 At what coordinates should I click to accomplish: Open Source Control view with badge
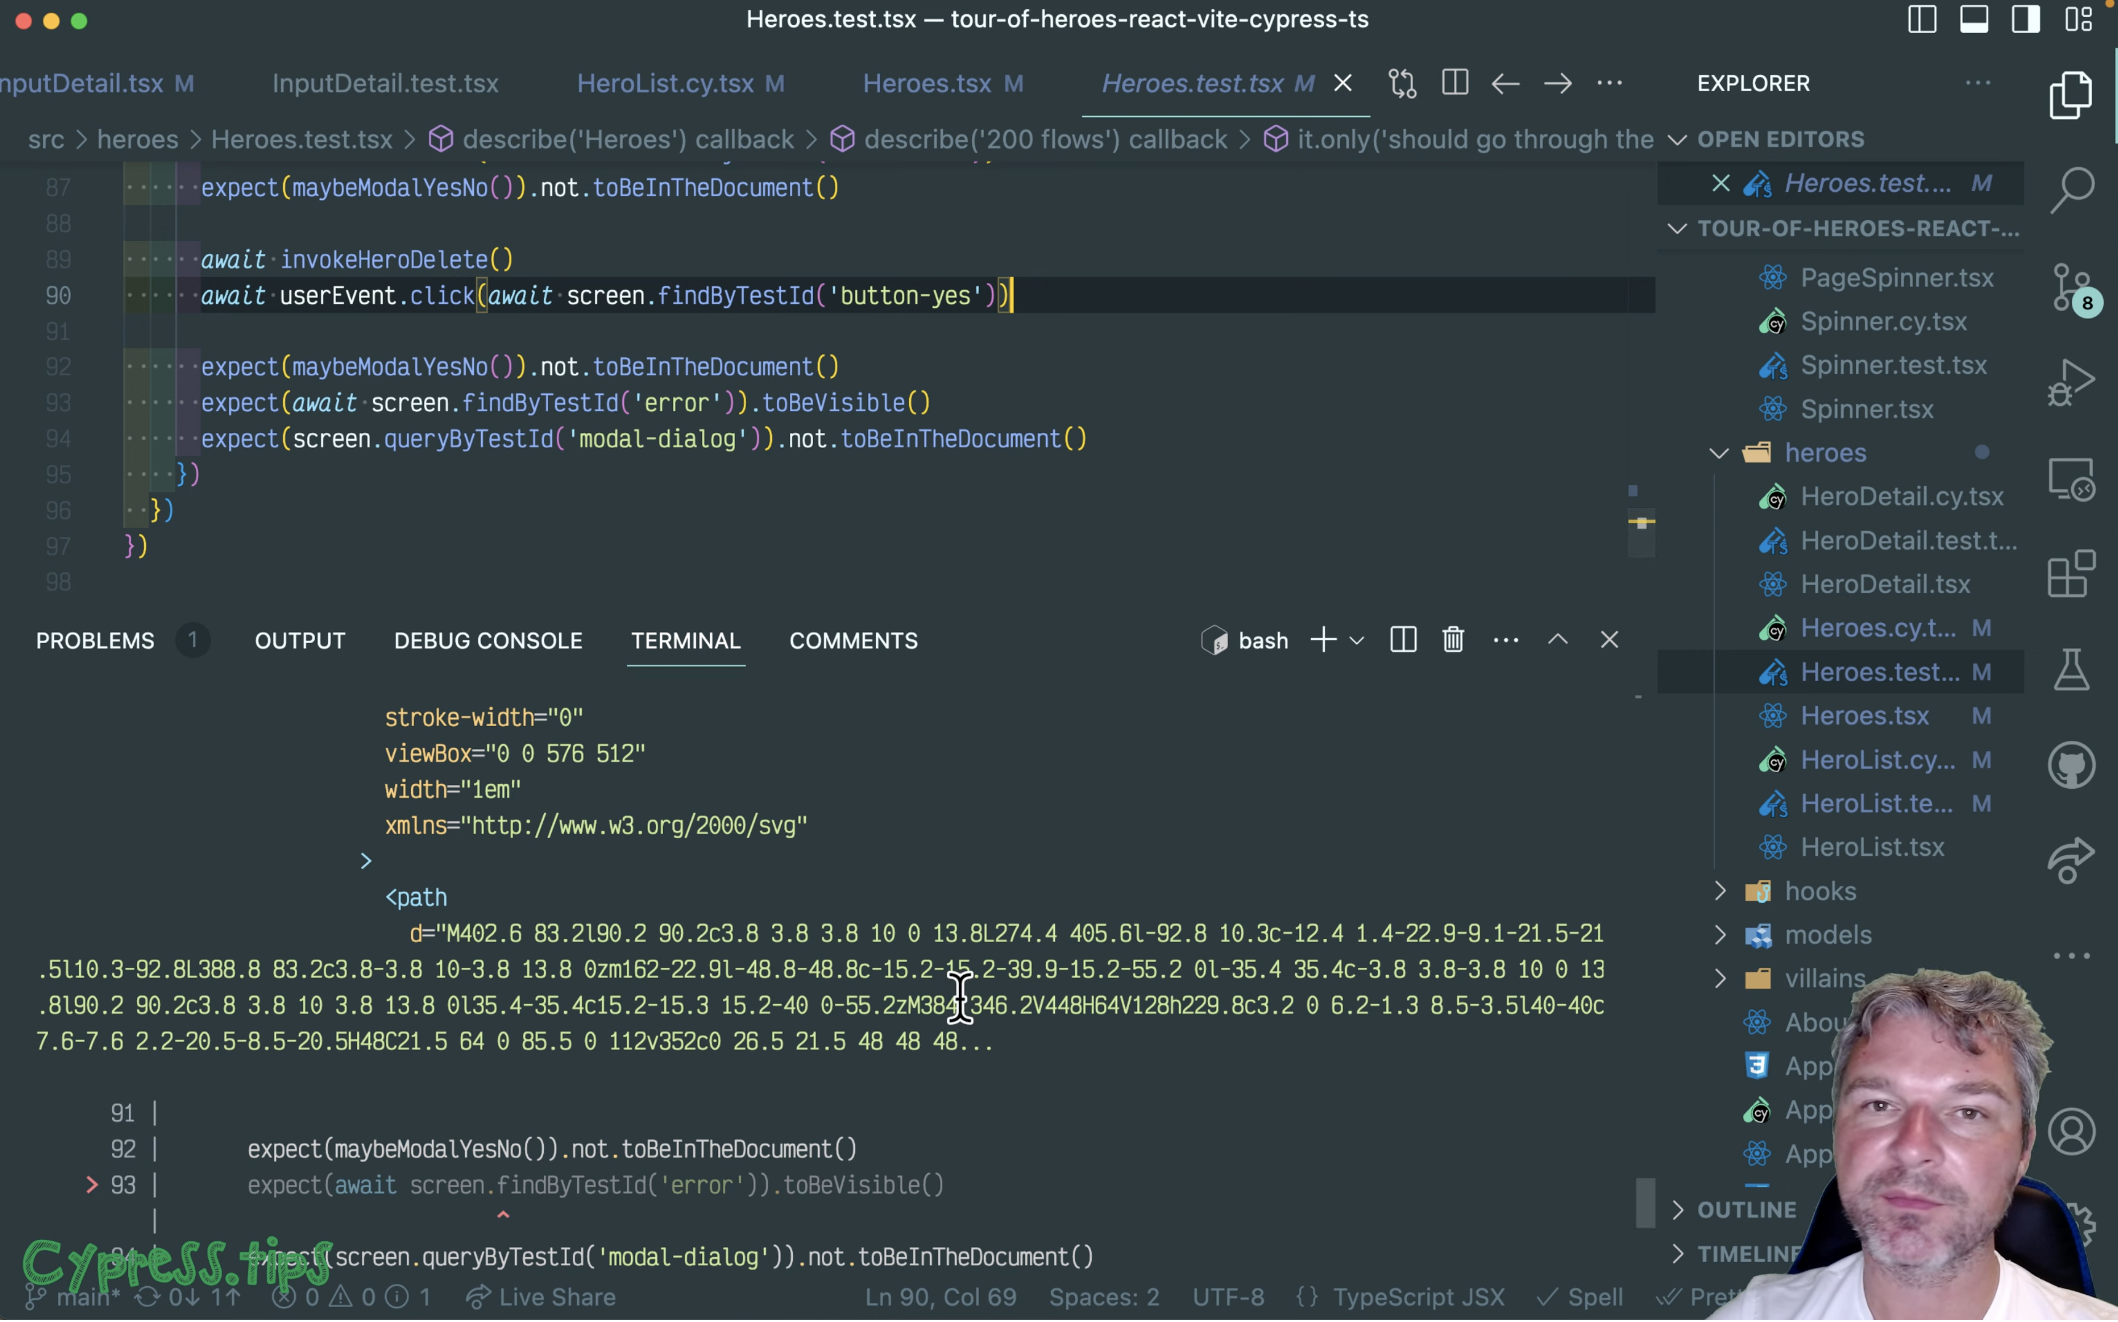2071,287
